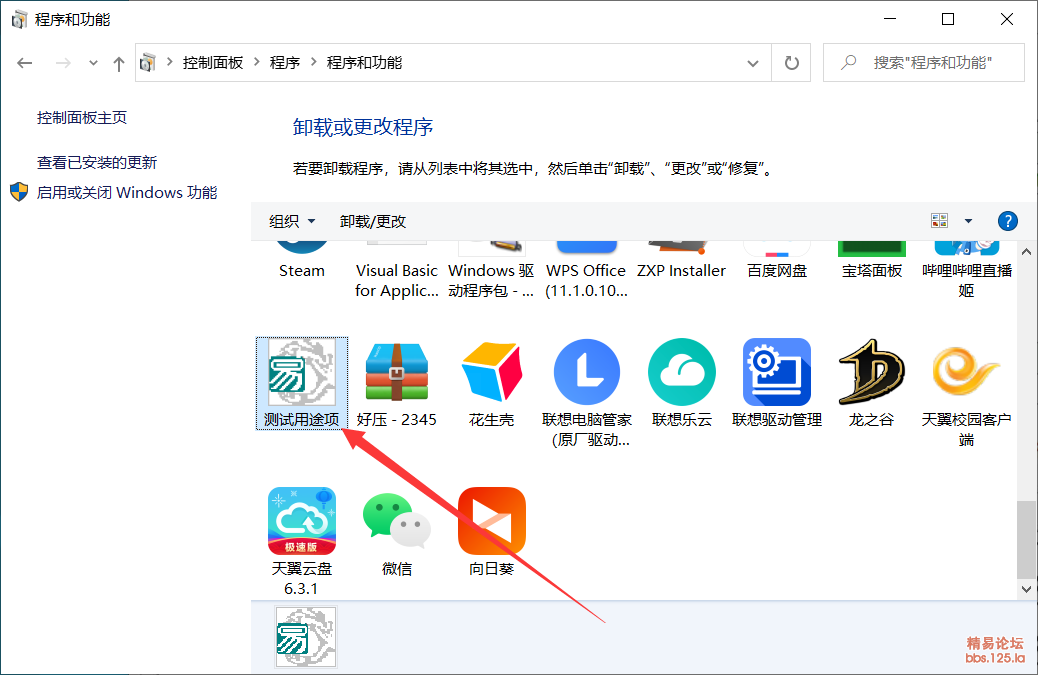Click the view layout icon in toolbar

(939, 221)
